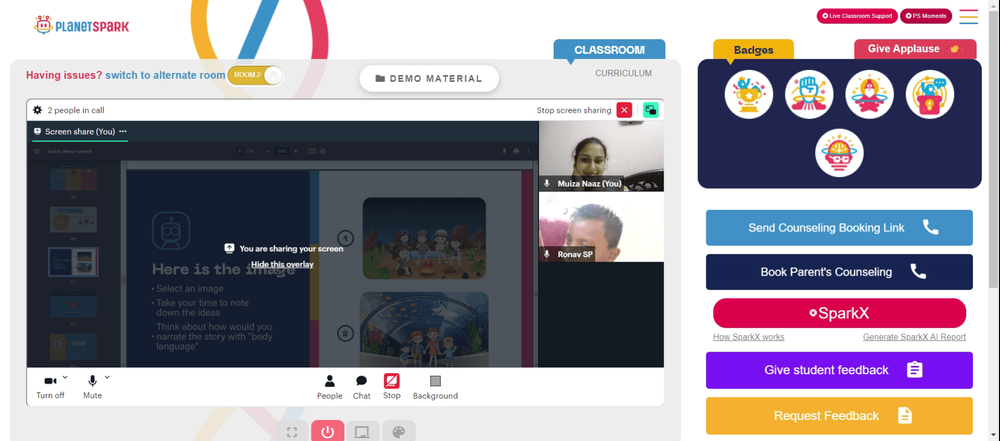
Task: Toggle the ROOM 2 switch
Action: click(x=254, y=75)
